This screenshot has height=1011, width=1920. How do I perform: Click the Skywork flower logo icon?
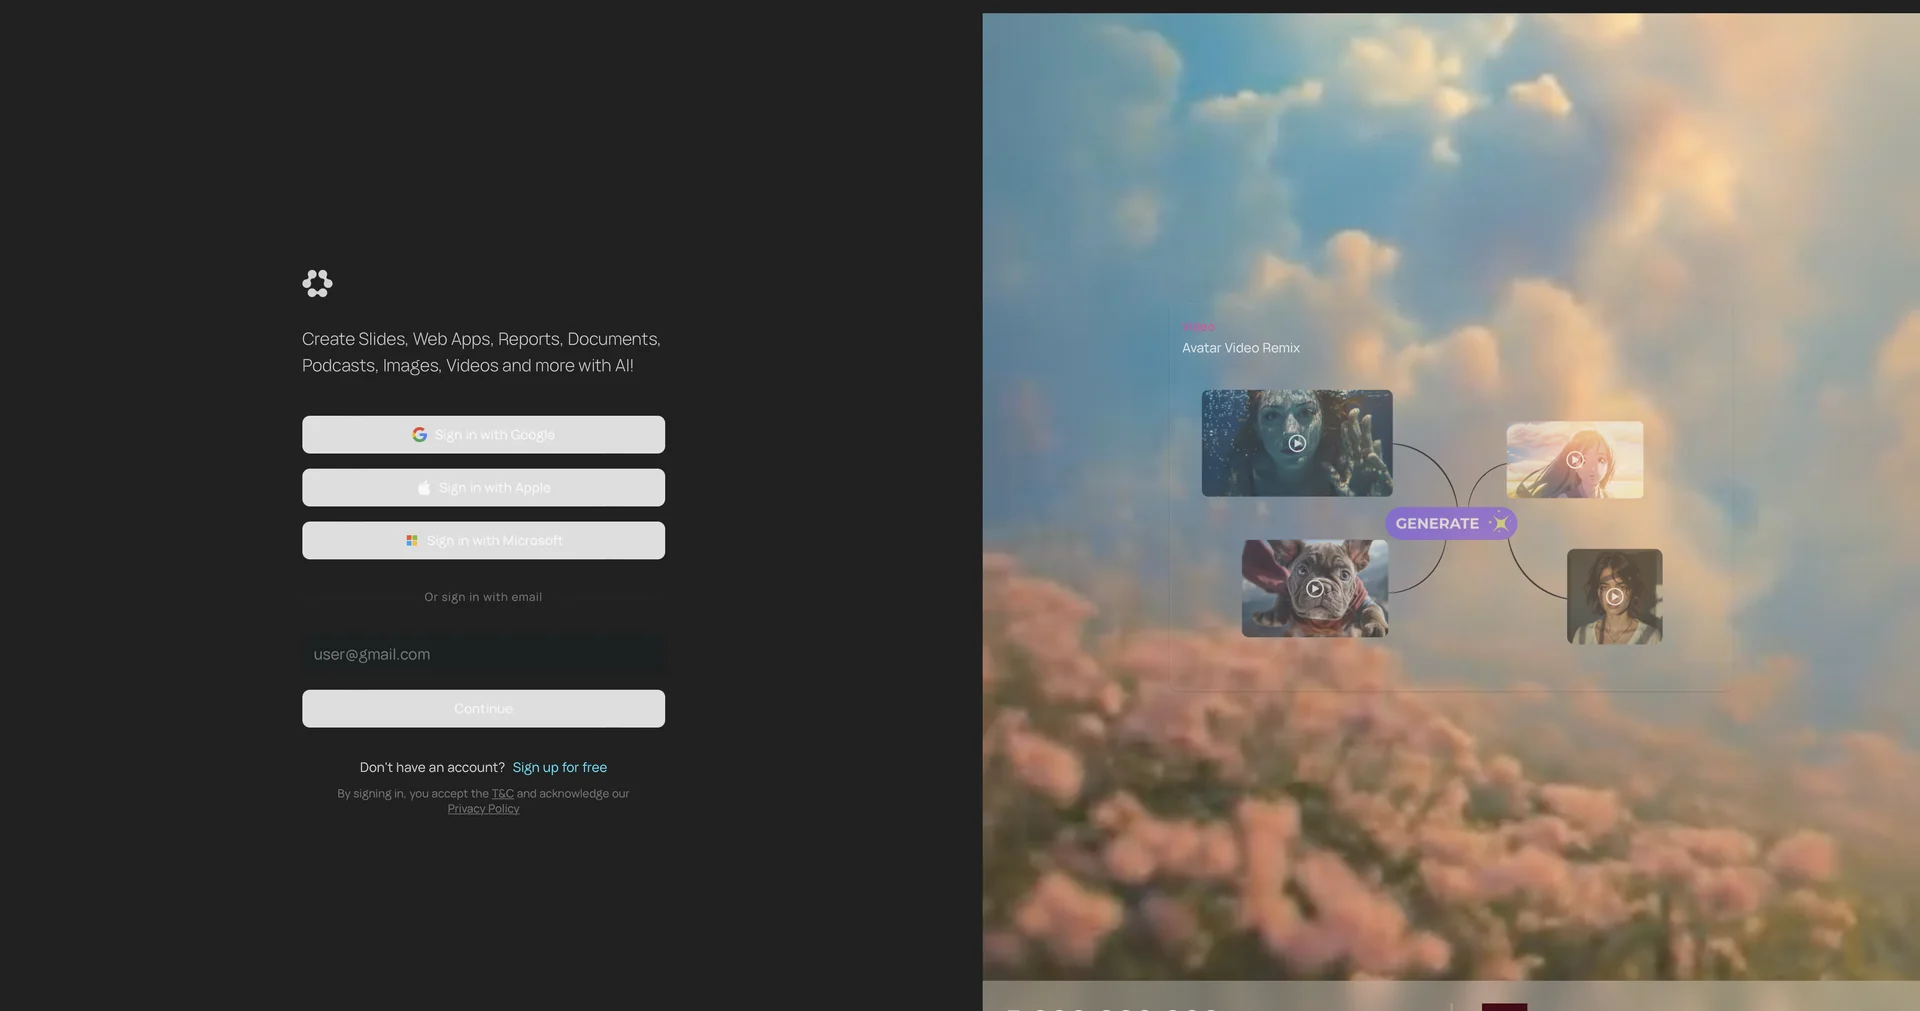click(x=317, y=283)
